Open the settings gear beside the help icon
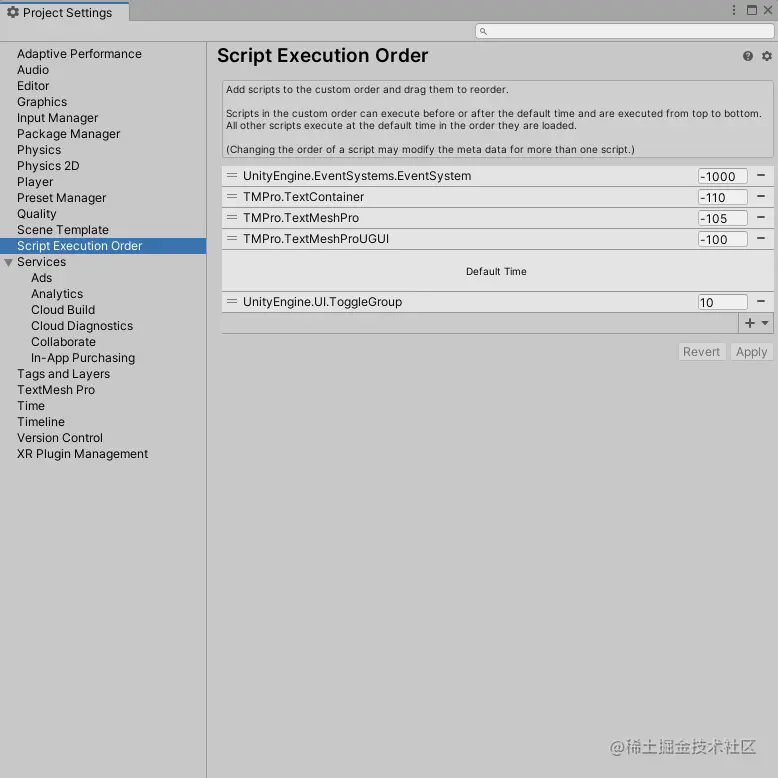The width and height of the screenshot is (778, 778). click(x=767, y=56)
